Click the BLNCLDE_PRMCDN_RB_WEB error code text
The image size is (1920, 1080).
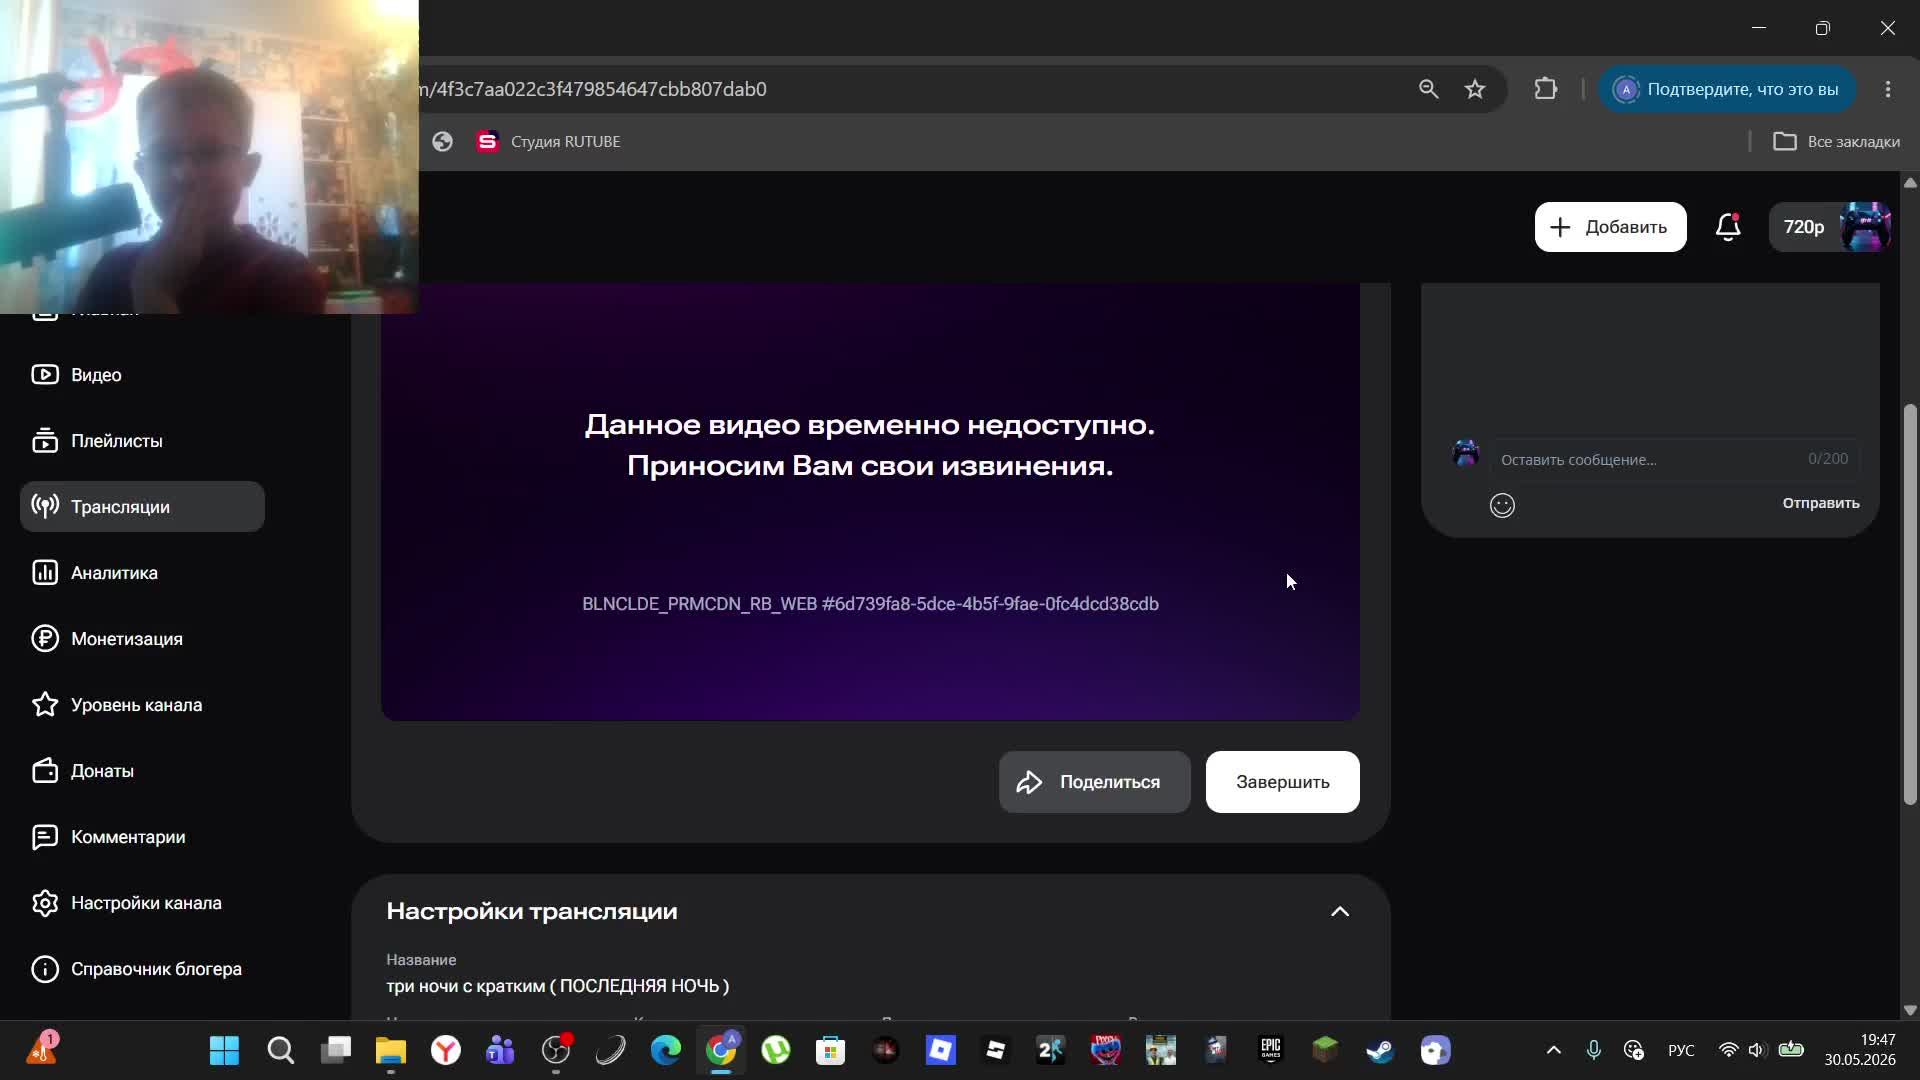[x=870, y=604]
